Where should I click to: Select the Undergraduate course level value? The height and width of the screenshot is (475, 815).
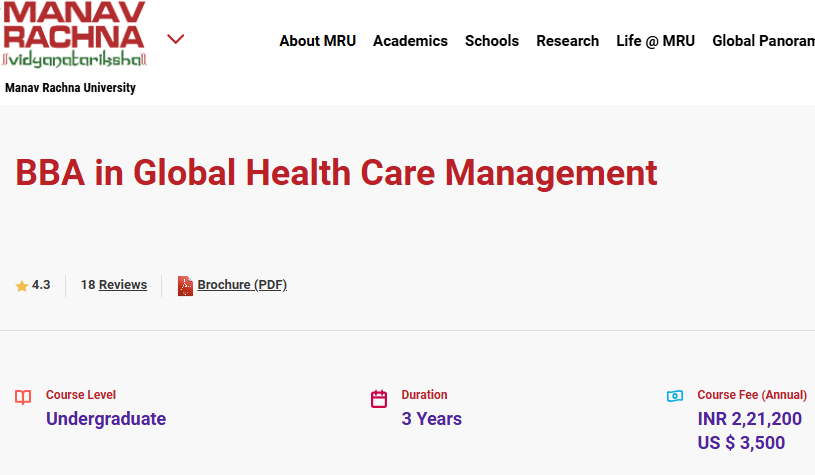tap(106, 419)
